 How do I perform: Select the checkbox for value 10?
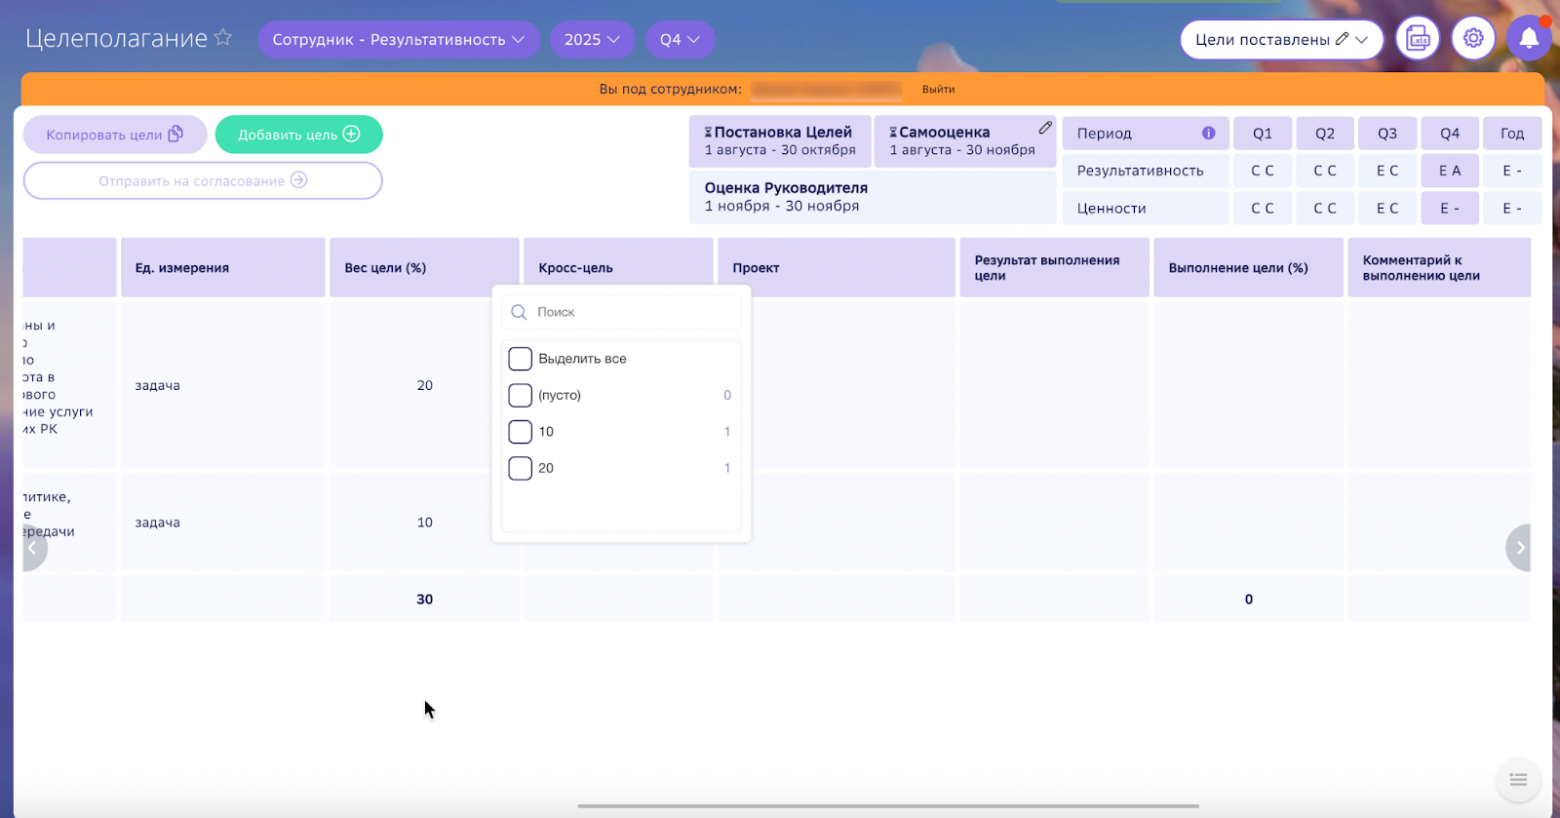520,432
